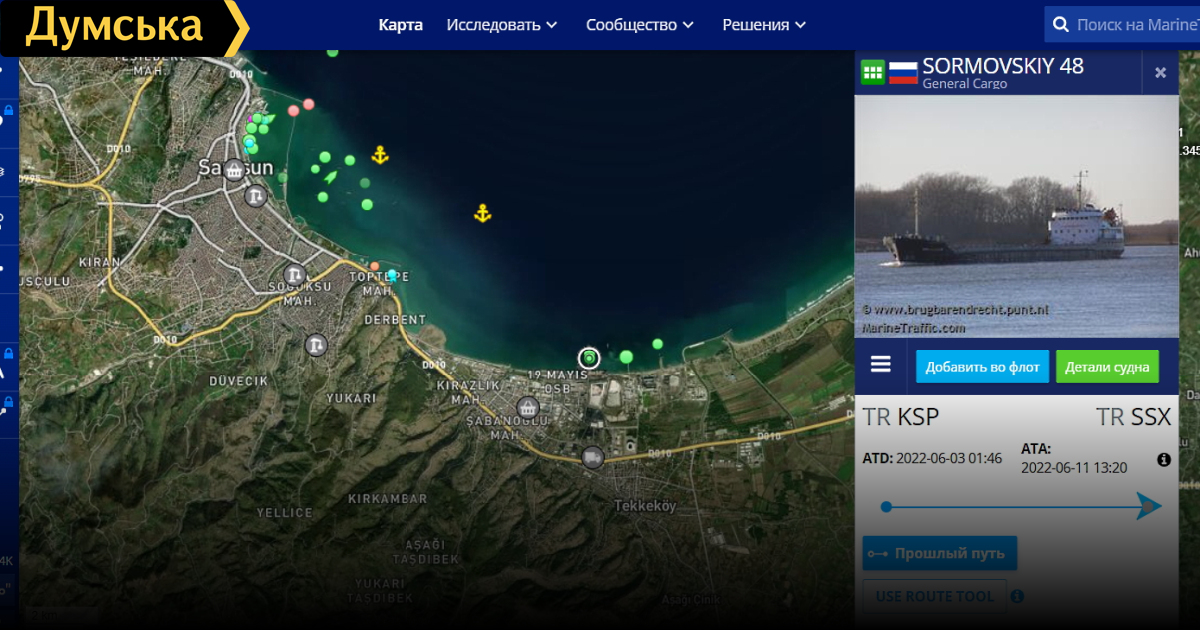Click the grey truck icon above Tekkeköy
This screenshot has height=630, width=1200.
[x=592, y=457]
